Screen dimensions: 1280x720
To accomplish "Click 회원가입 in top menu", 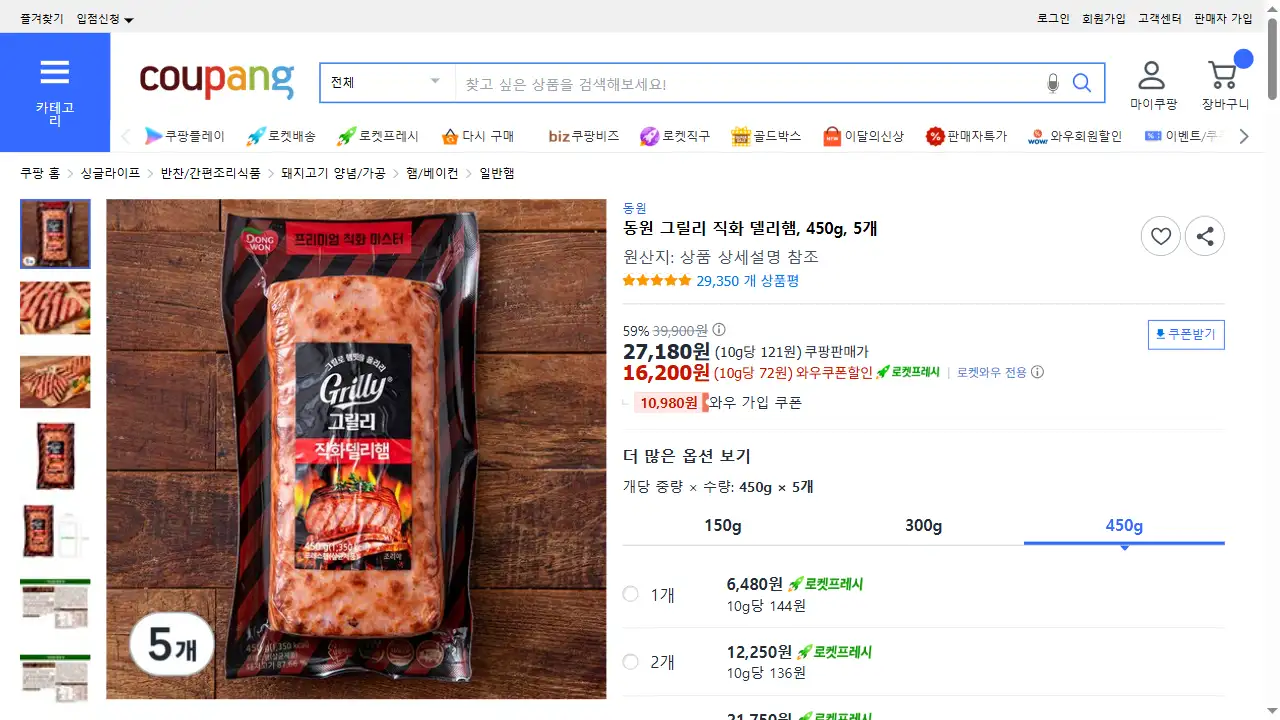I will coord(1104,19).
